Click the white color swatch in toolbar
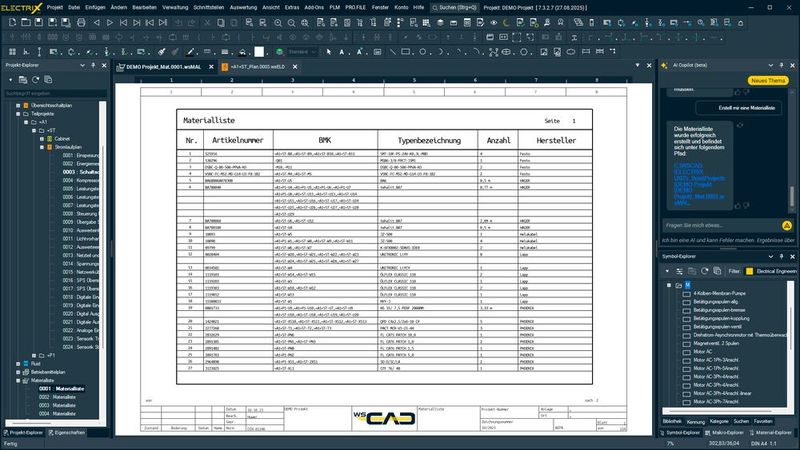 tap(259, 52)
